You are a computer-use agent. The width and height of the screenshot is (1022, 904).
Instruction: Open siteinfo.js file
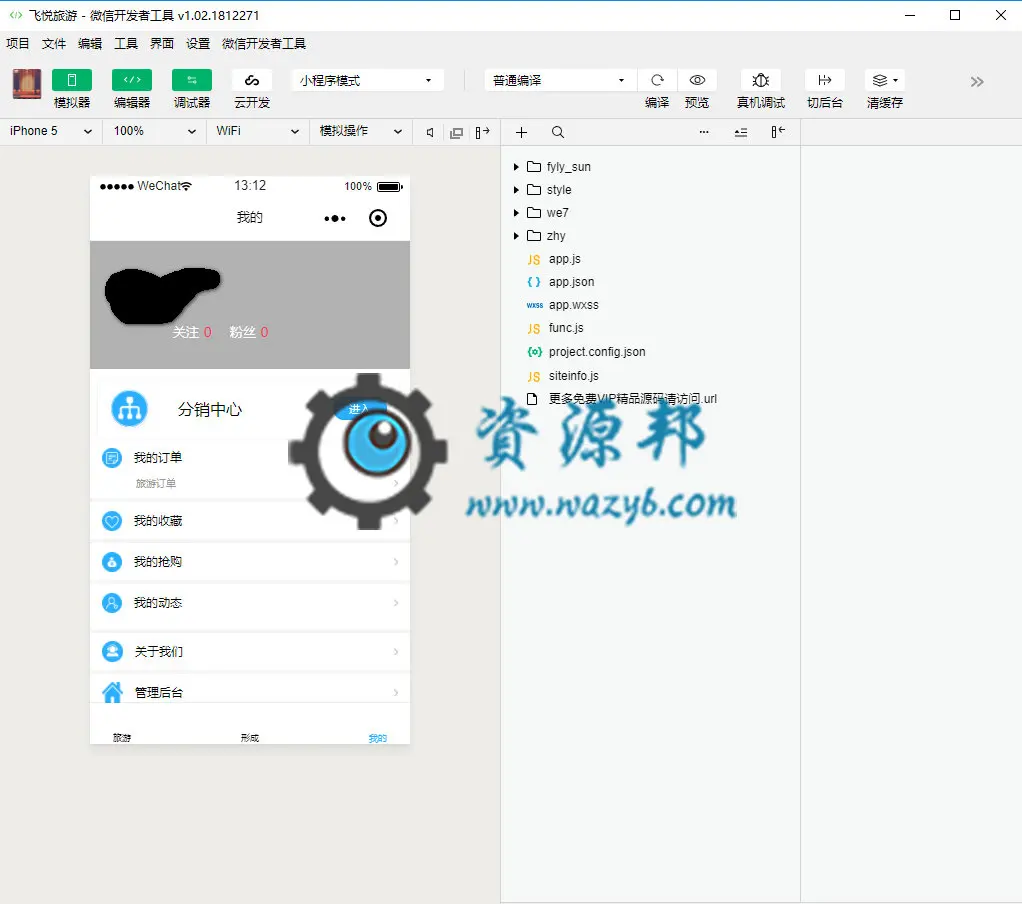pos(574,376)
